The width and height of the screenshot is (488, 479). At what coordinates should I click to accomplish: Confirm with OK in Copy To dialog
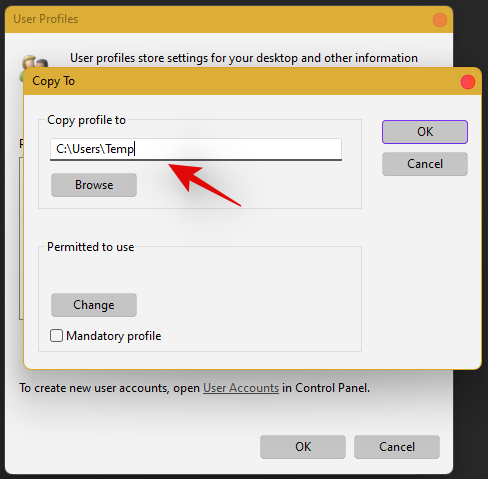[425, 132]
